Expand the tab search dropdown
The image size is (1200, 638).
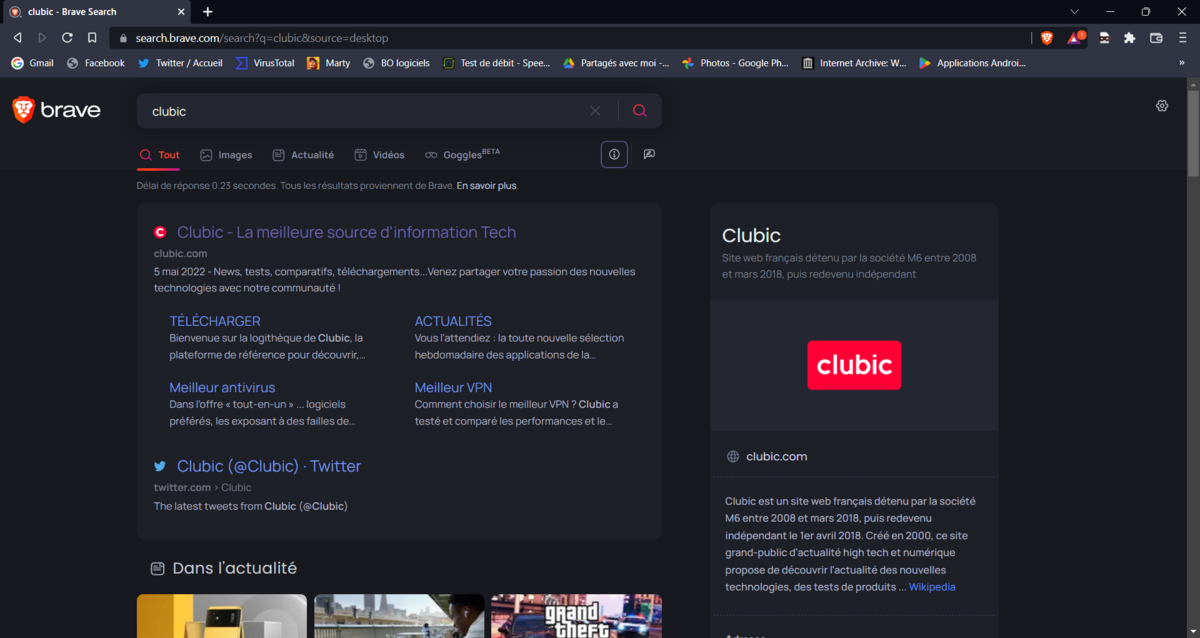(x=1075, y=12)
